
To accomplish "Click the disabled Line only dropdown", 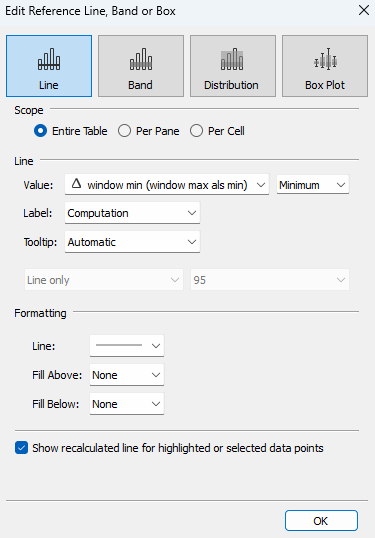I will [x=104, y=280].
